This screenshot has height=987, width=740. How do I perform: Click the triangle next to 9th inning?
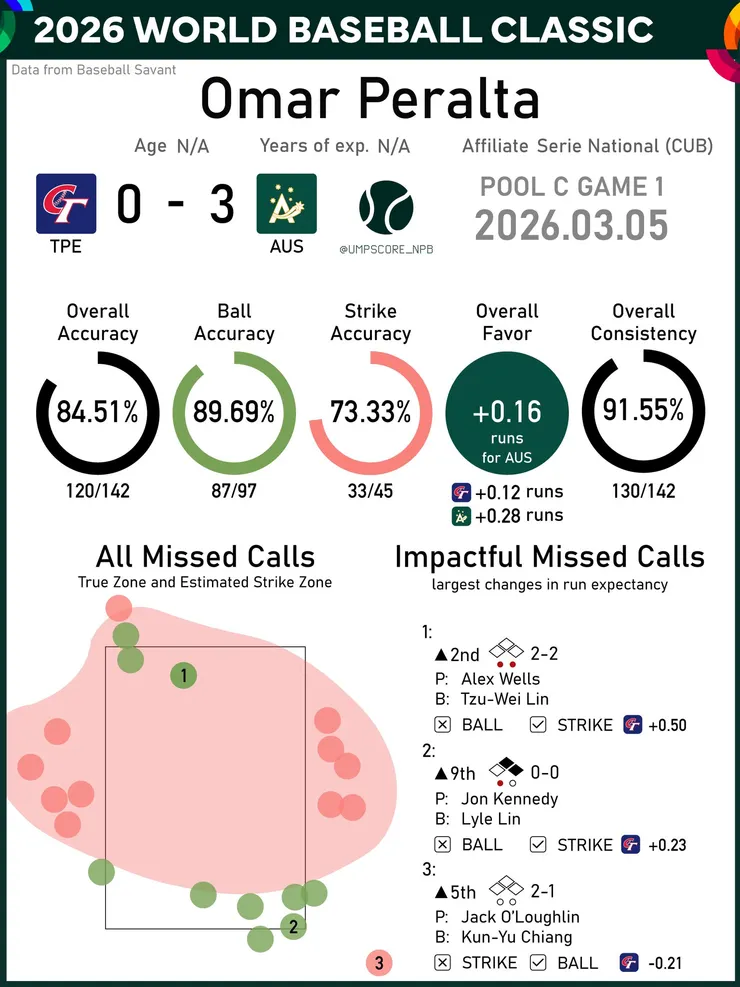coord(440,774)
